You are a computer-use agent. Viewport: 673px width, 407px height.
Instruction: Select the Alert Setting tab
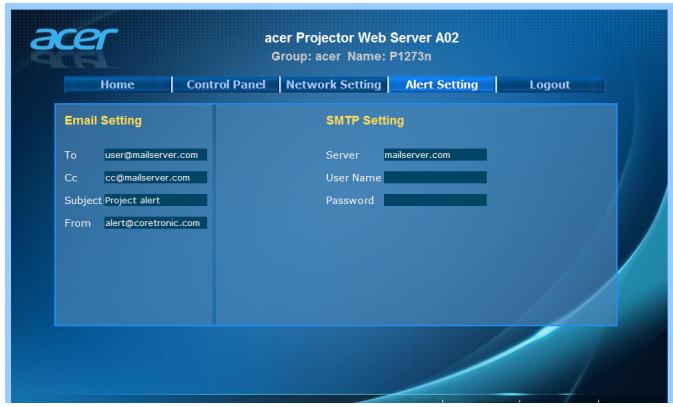pos(442,85)
